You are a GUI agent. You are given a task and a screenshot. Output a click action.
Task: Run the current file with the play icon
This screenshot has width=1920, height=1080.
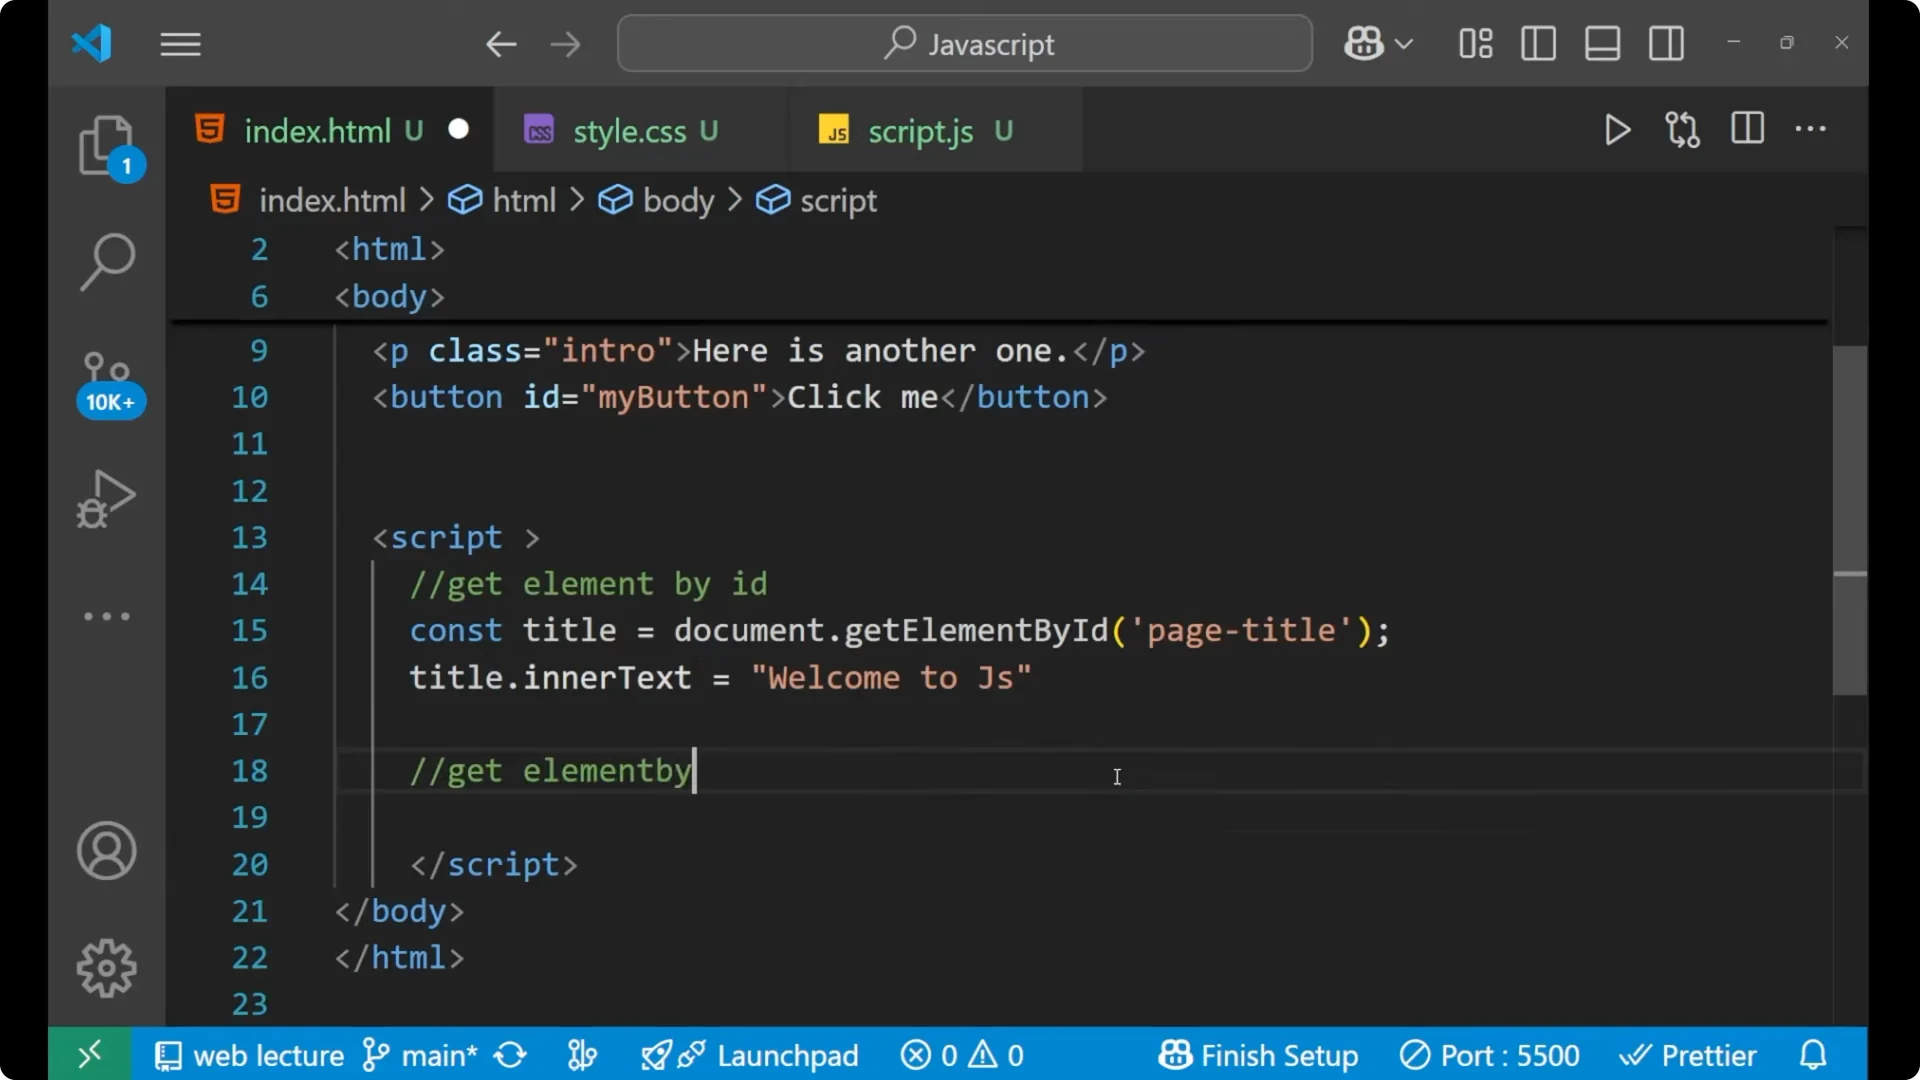click(1617, 130)
